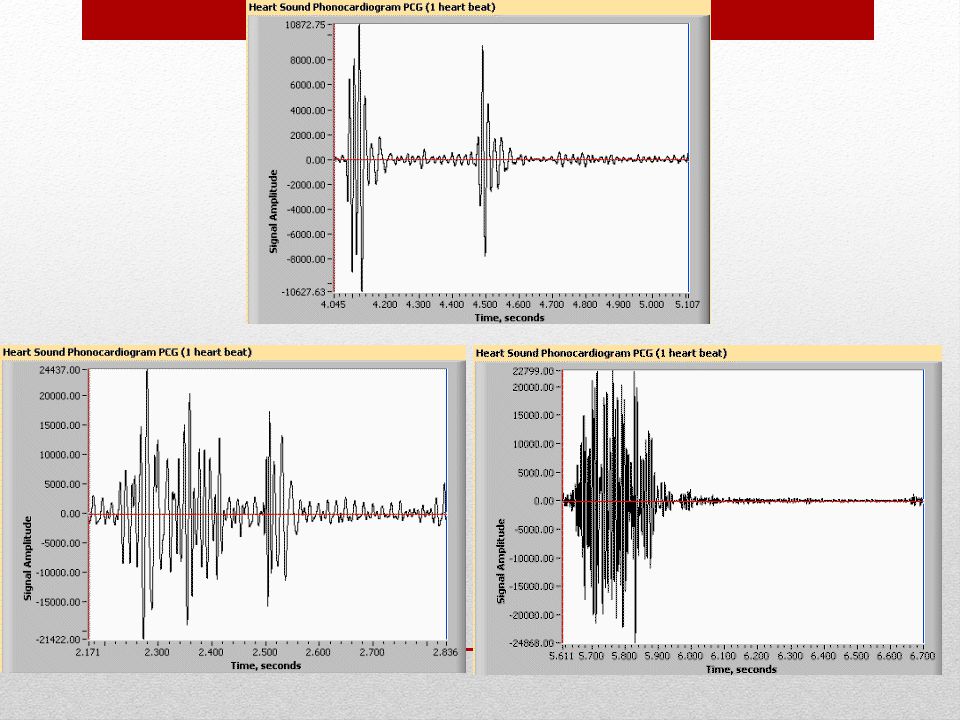Image resolution: width=960 pixels, height=720 pixels.
Task: Click the 5.611 start time label
Action: click(x=561, y=656)
